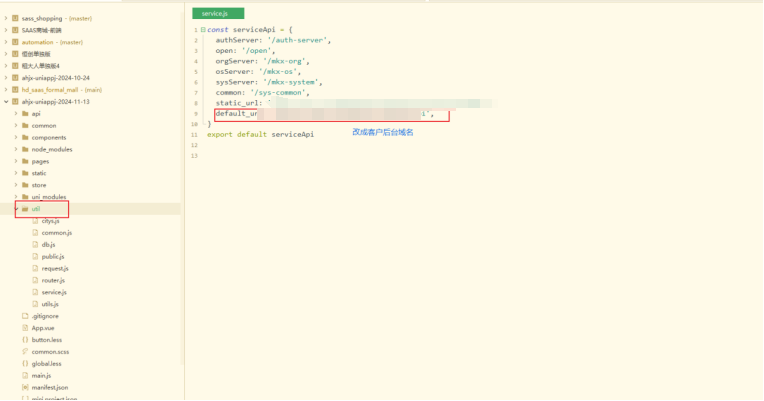This screenshot has height=401, width=764.
Task: Click the common folder icon
Action: coord(25,126)
